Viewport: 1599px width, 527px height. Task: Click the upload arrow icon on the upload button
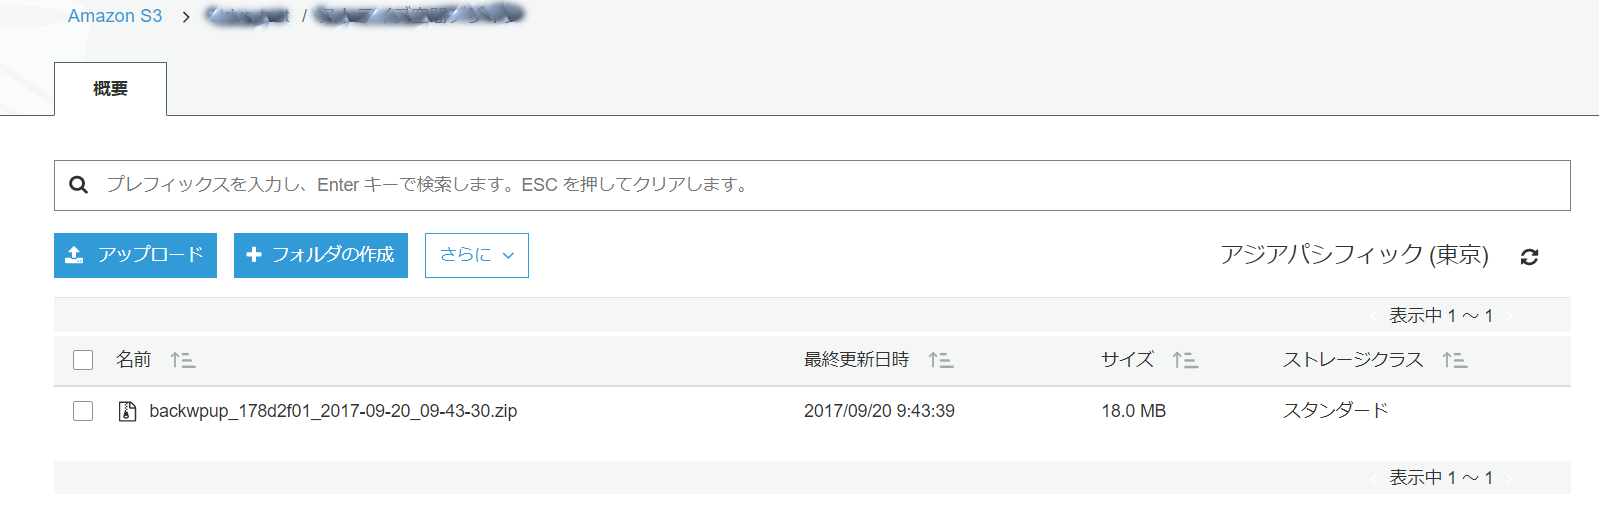(74, 255)
